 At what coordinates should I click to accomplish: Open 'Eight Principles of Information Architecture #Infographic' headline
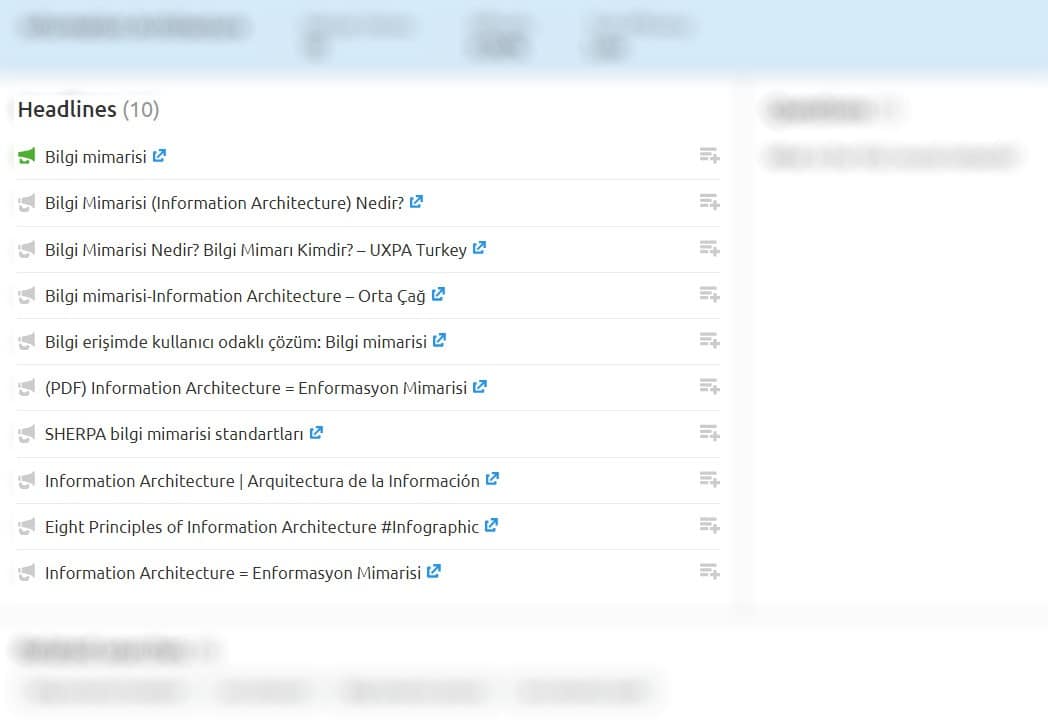pyautogui.click(x=261, y=527)
